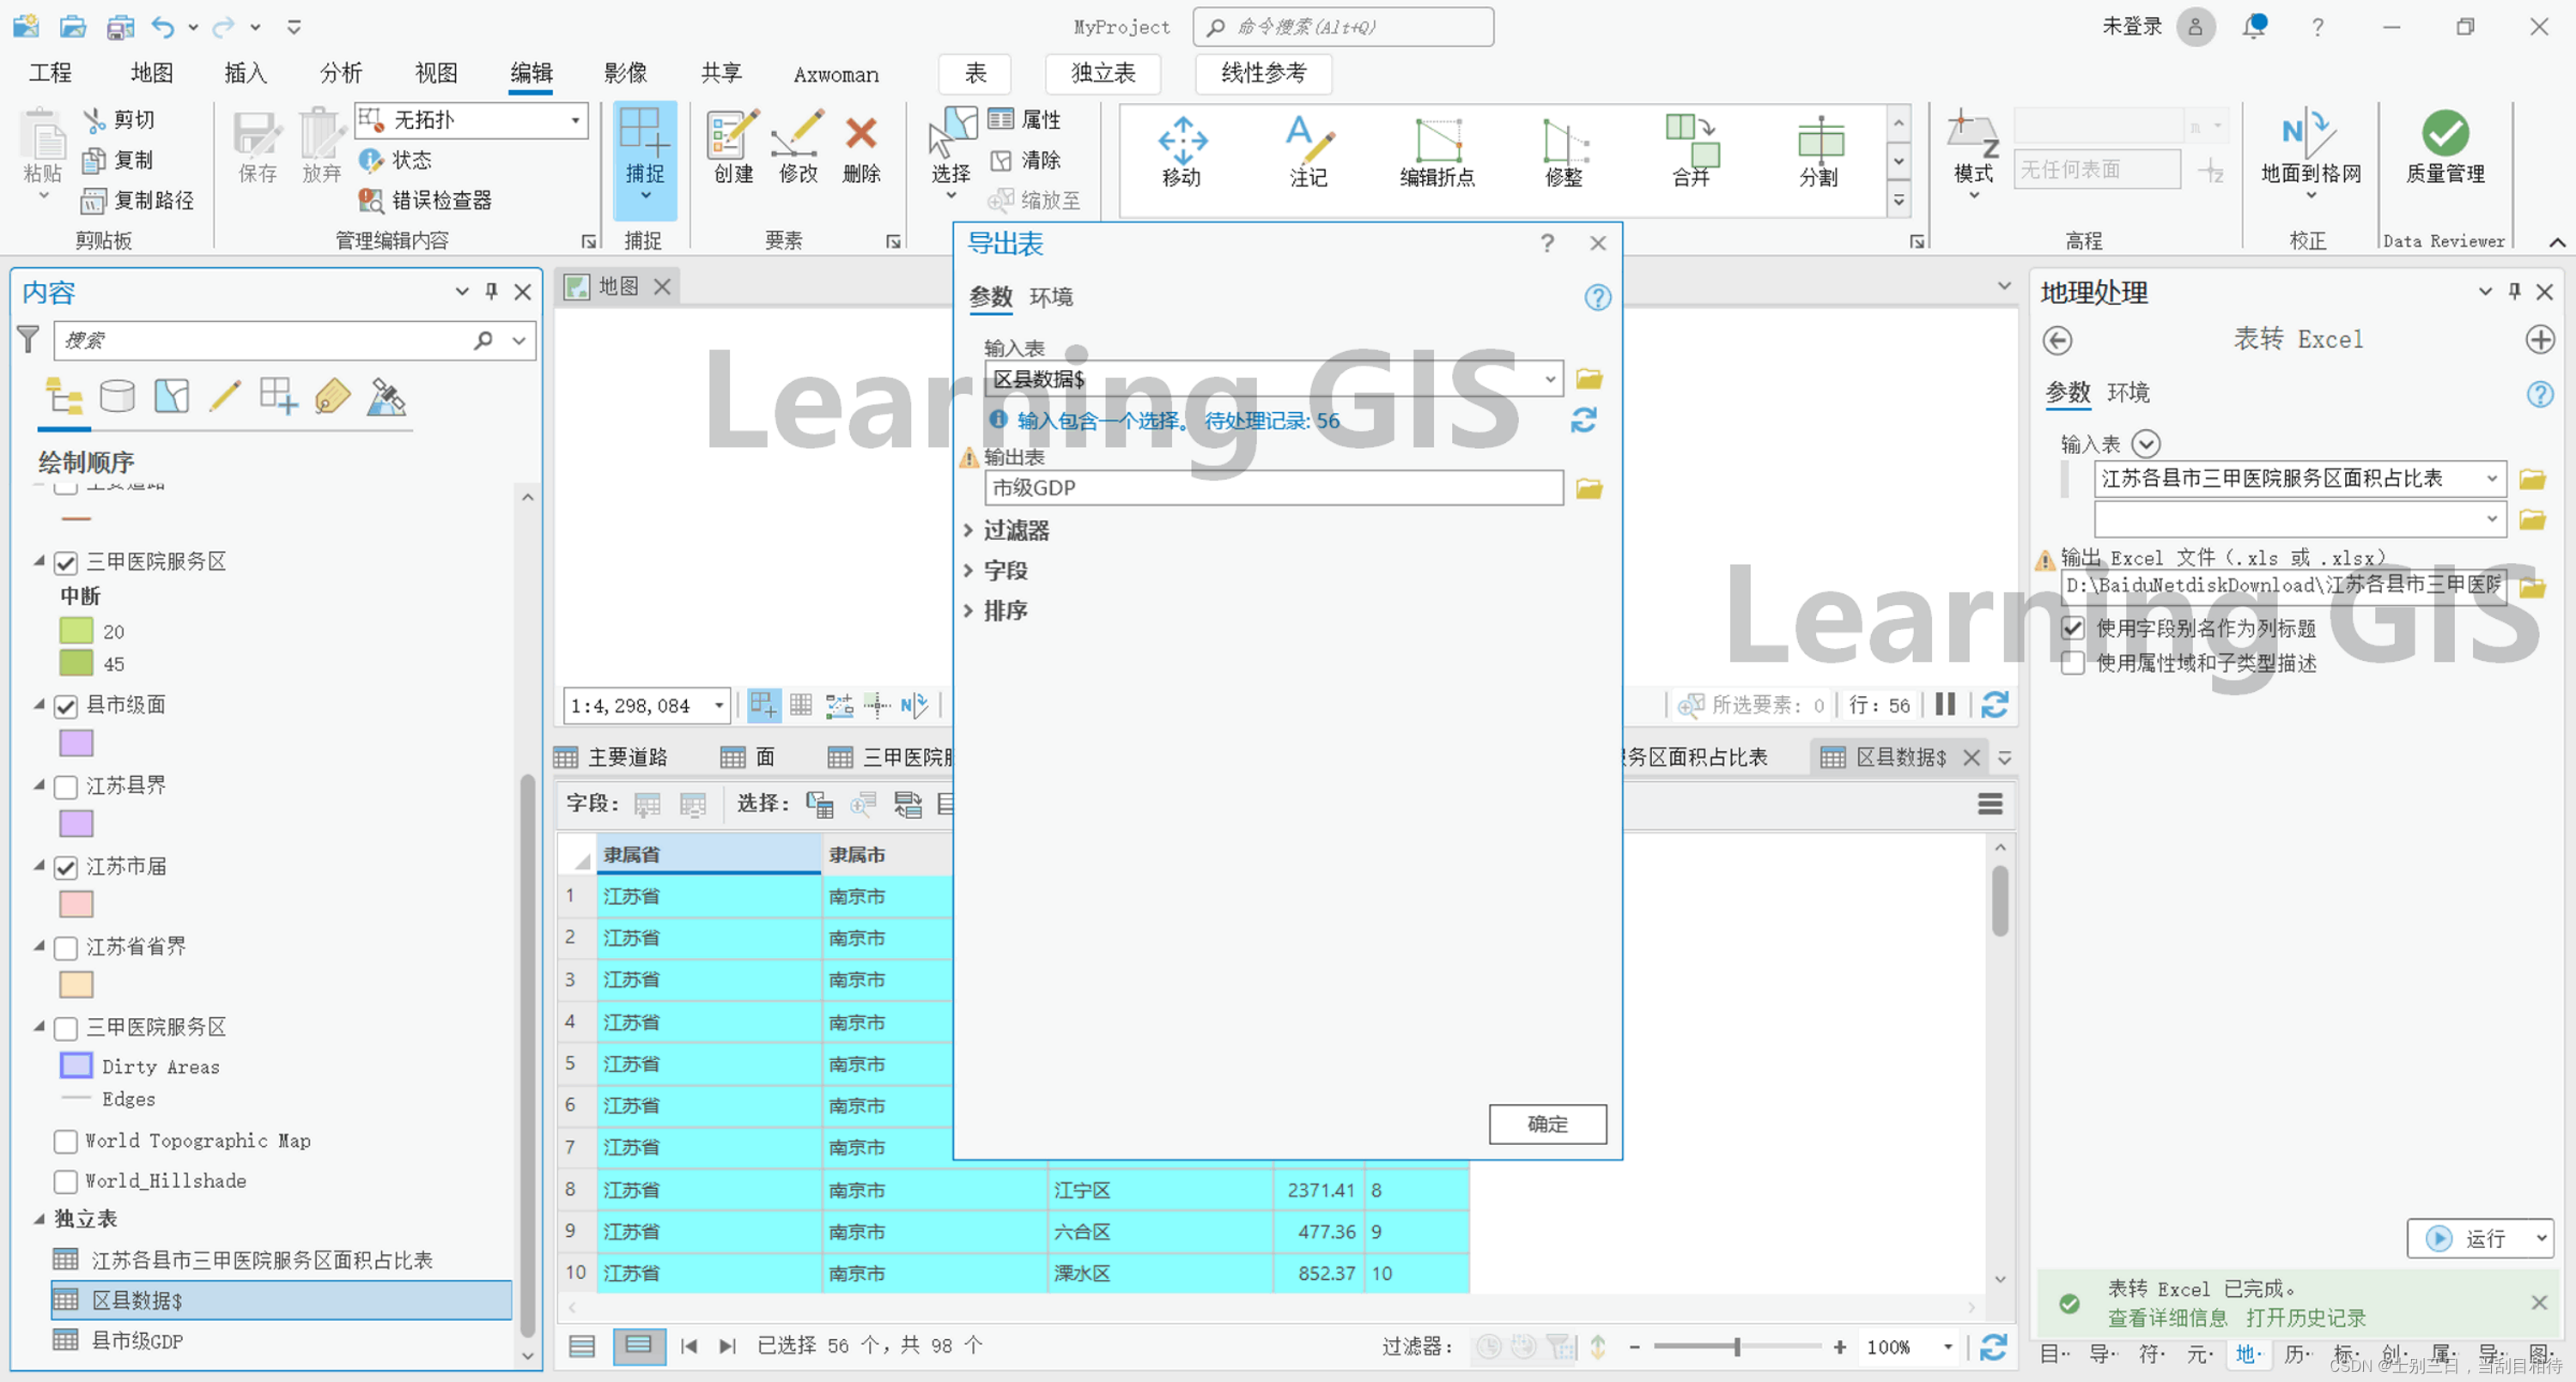Image resolution: width=2576 pixels, height=1382 pixels.
Task: Click refresh icon beside pending records message
Action: [1584, 420]
